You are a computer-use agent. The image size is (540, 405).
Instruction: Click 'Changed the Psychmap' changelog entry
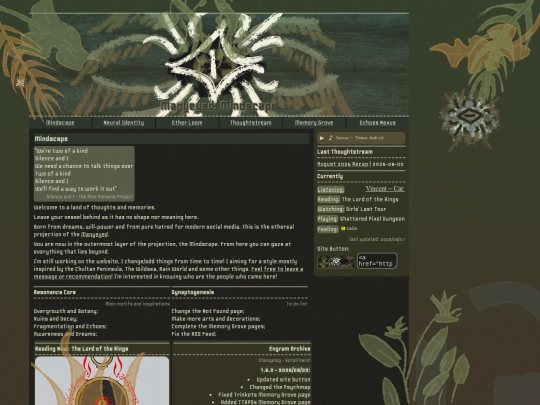point(280,387)
